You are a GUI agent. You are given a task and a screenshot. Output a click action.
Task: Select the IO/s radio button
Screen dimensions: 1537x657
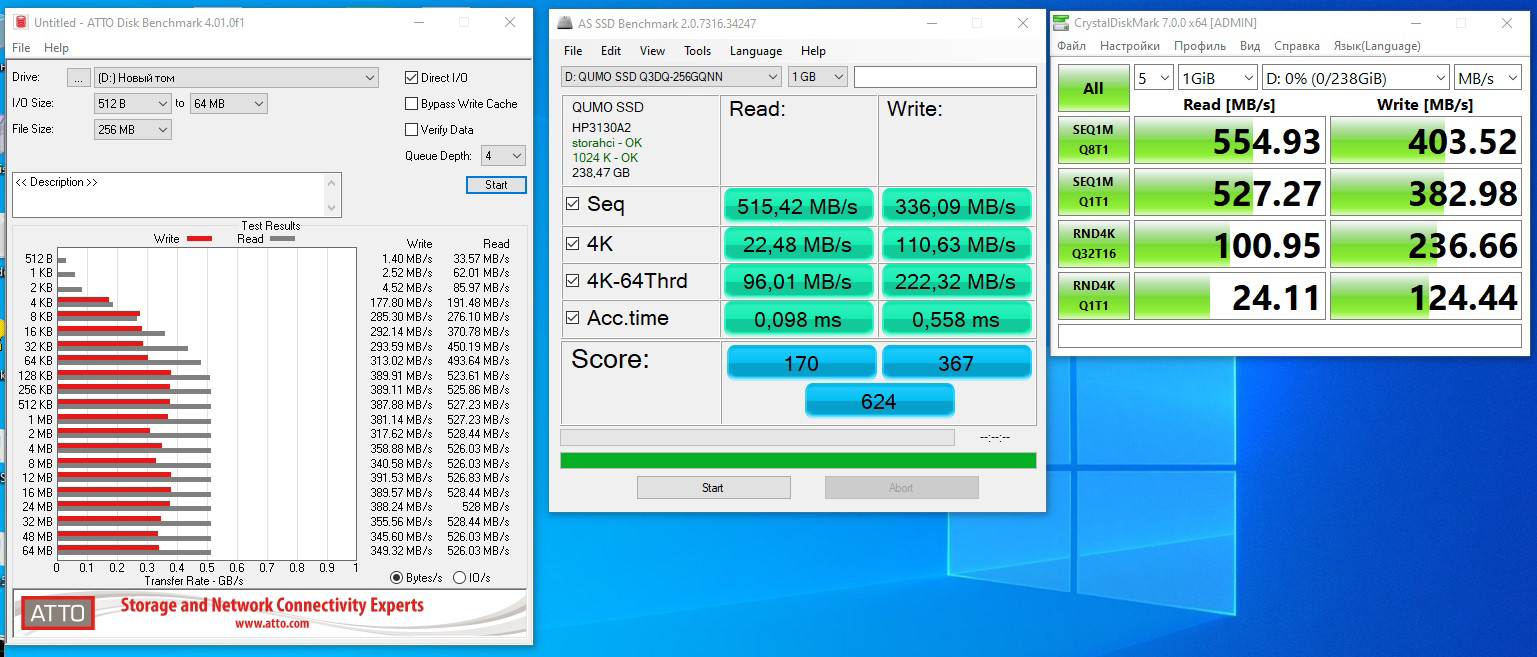point(460,577)
